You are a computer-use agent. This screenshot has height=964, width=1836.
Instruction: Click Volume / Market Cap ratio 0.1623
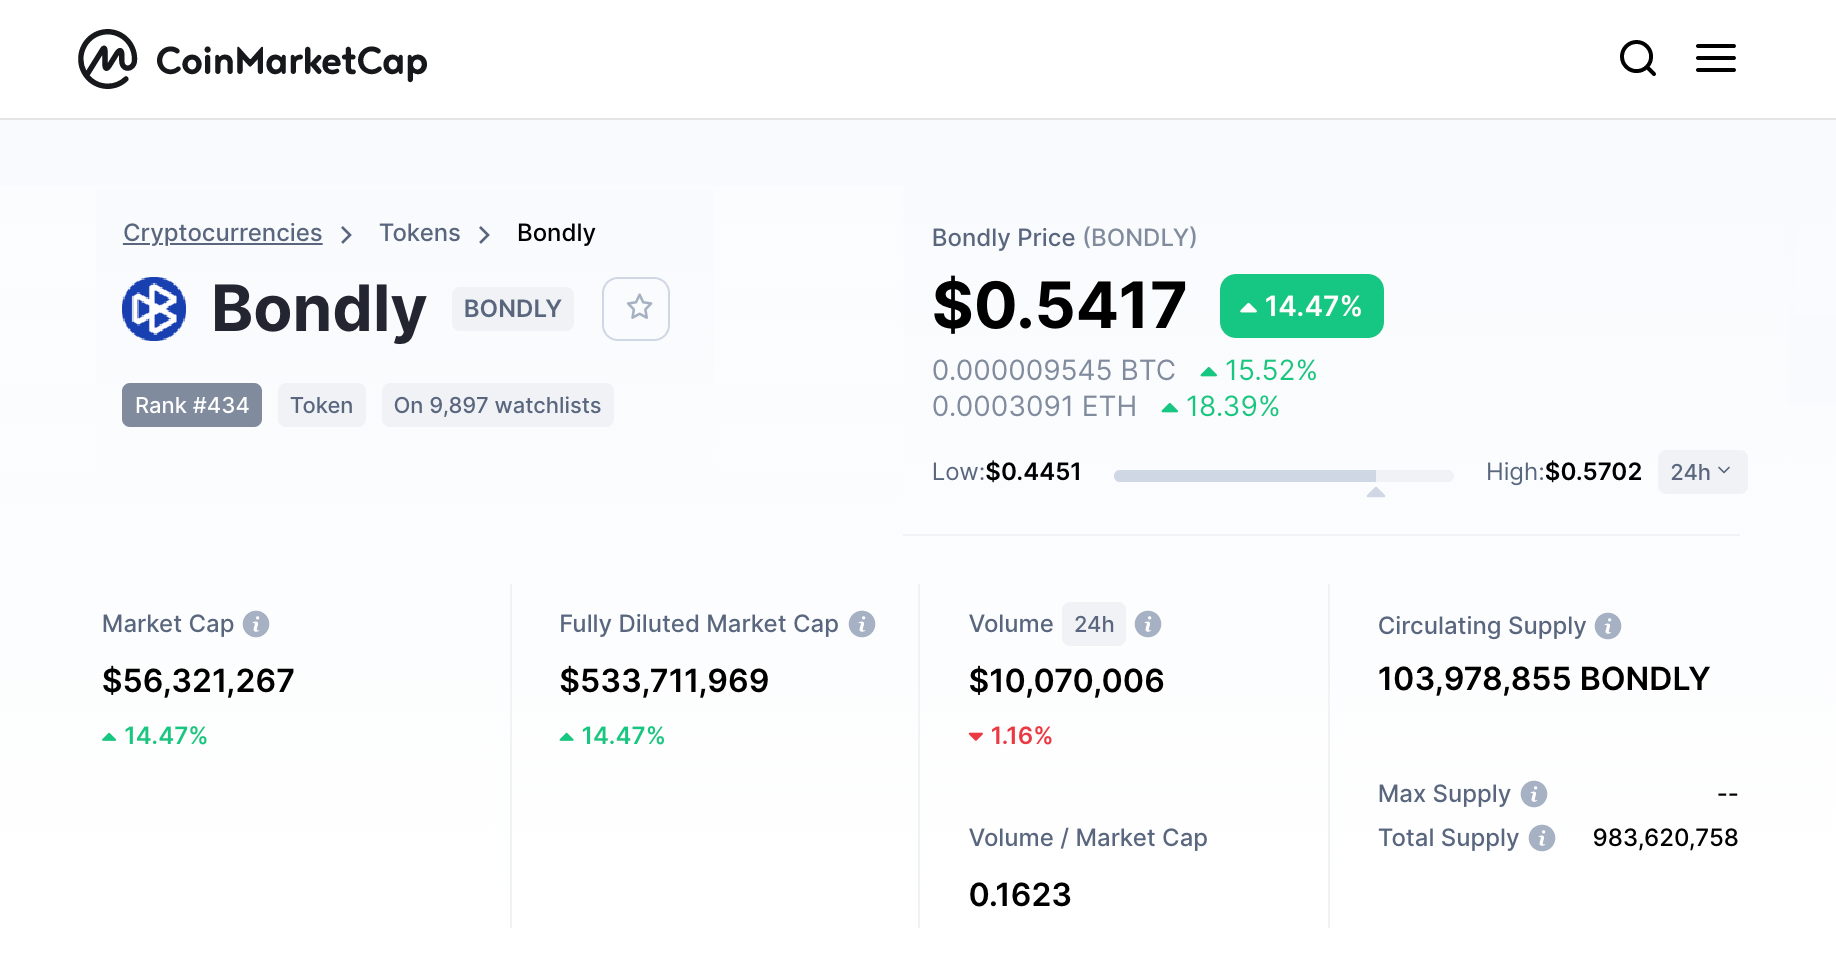1020,895
